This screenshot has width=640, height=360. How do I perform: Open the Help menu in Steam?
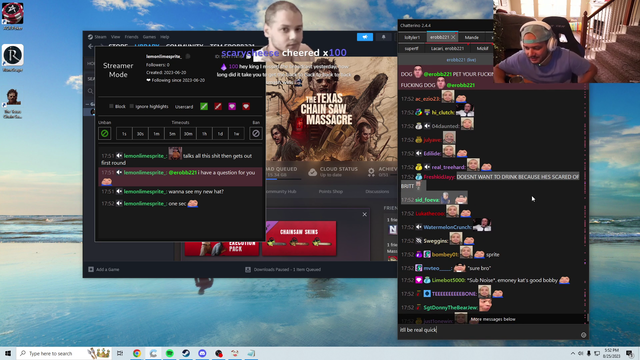164,37
